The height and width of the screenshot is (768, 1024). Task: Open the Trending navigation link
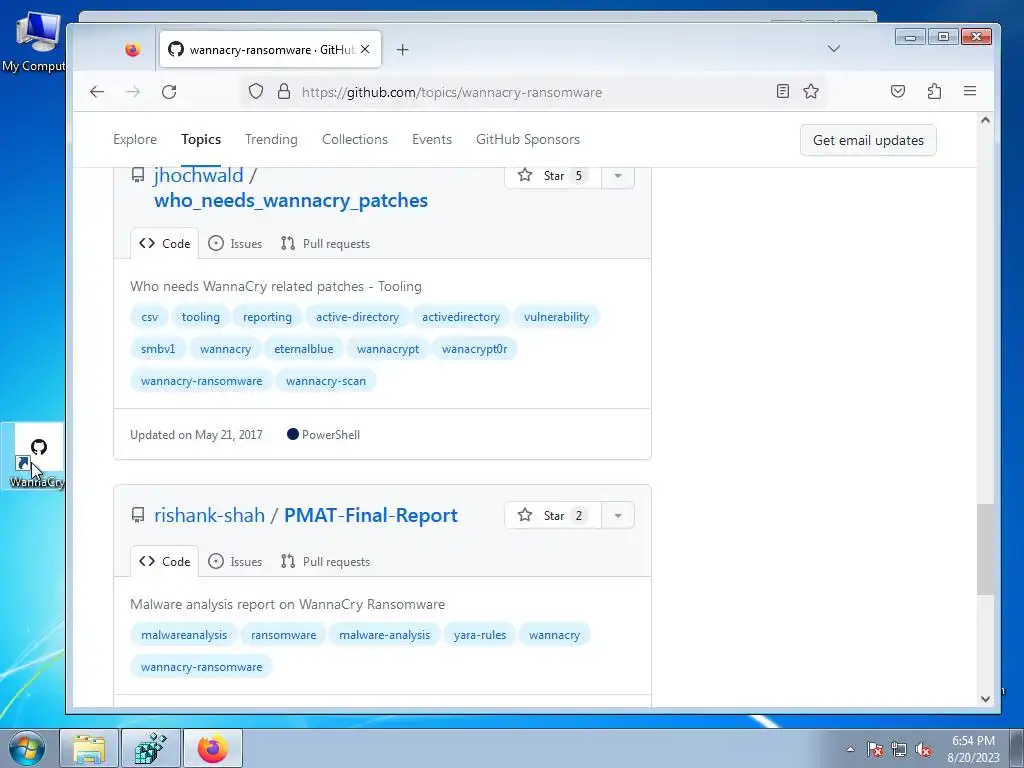(271, 140)
